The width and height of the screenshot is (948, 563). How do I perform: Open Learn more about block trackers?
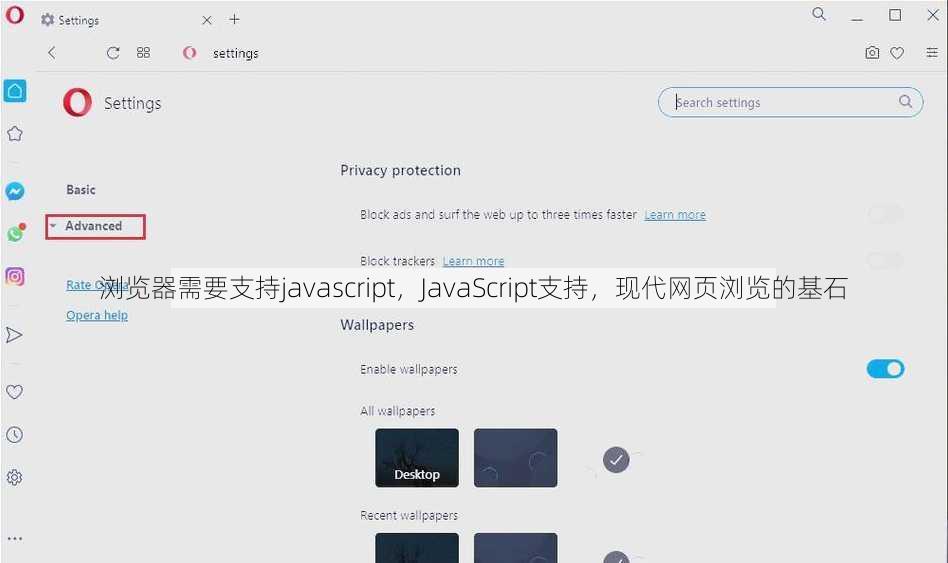[x=473, y=261]
